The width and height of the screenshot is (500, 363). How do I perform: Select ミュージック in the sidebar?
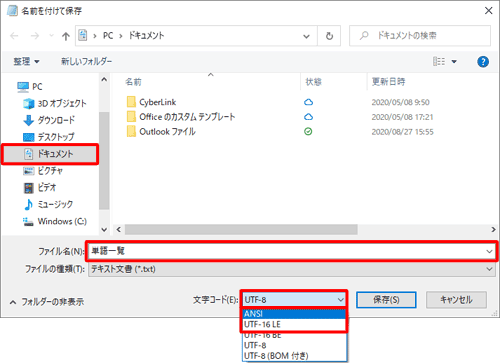coord(48,204)
